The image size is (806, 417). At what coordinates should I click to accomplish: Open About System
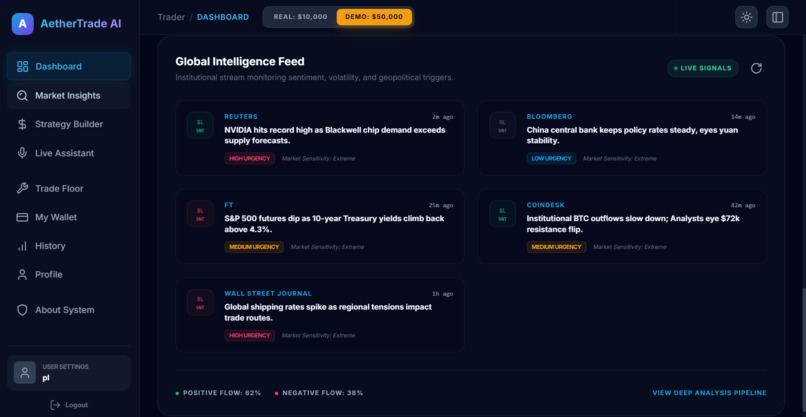(69, 310)
